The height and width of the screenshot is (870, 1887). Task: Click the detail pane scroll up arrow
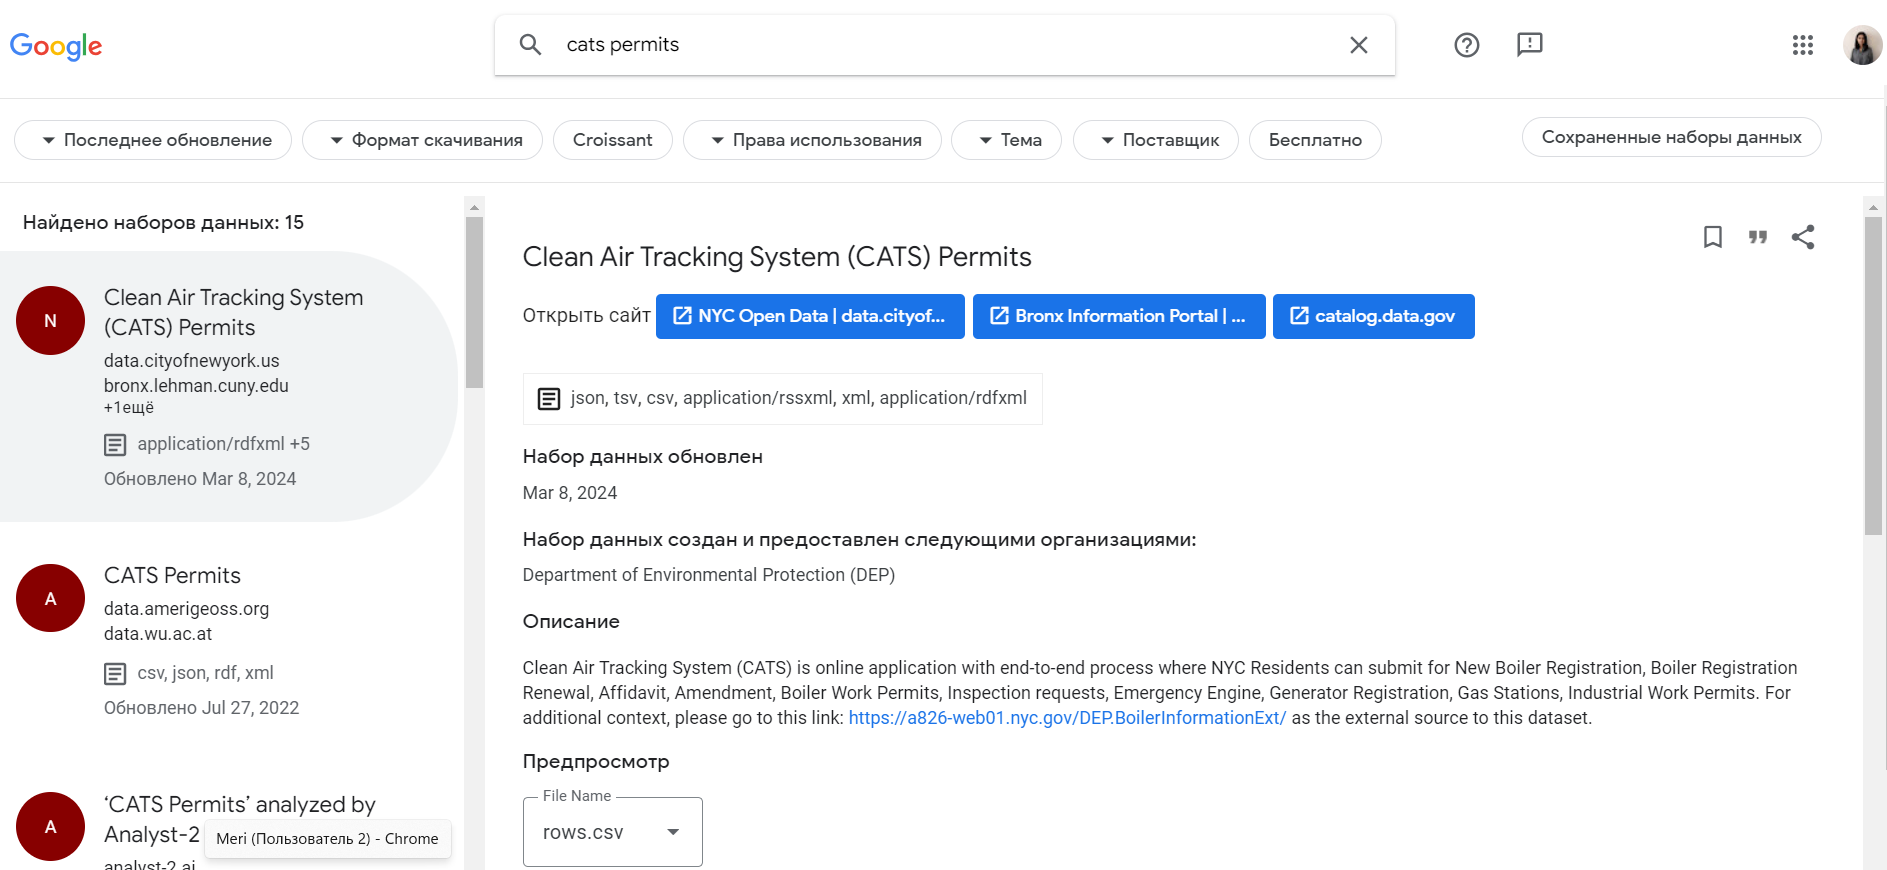(x=1874, y=207)
